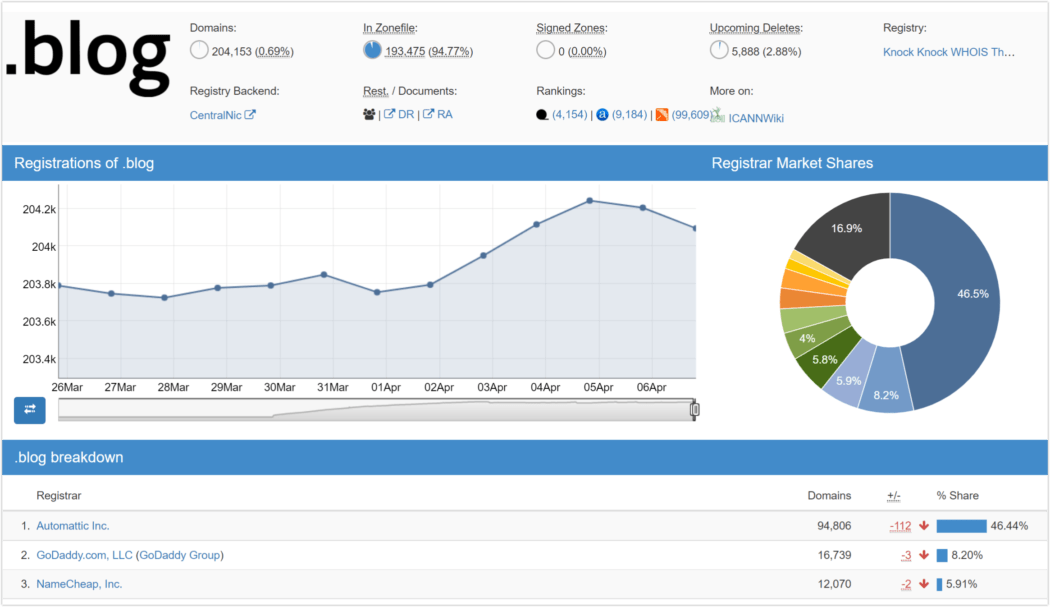Click the 01Apr data point on chart

(x=378, y=292)
